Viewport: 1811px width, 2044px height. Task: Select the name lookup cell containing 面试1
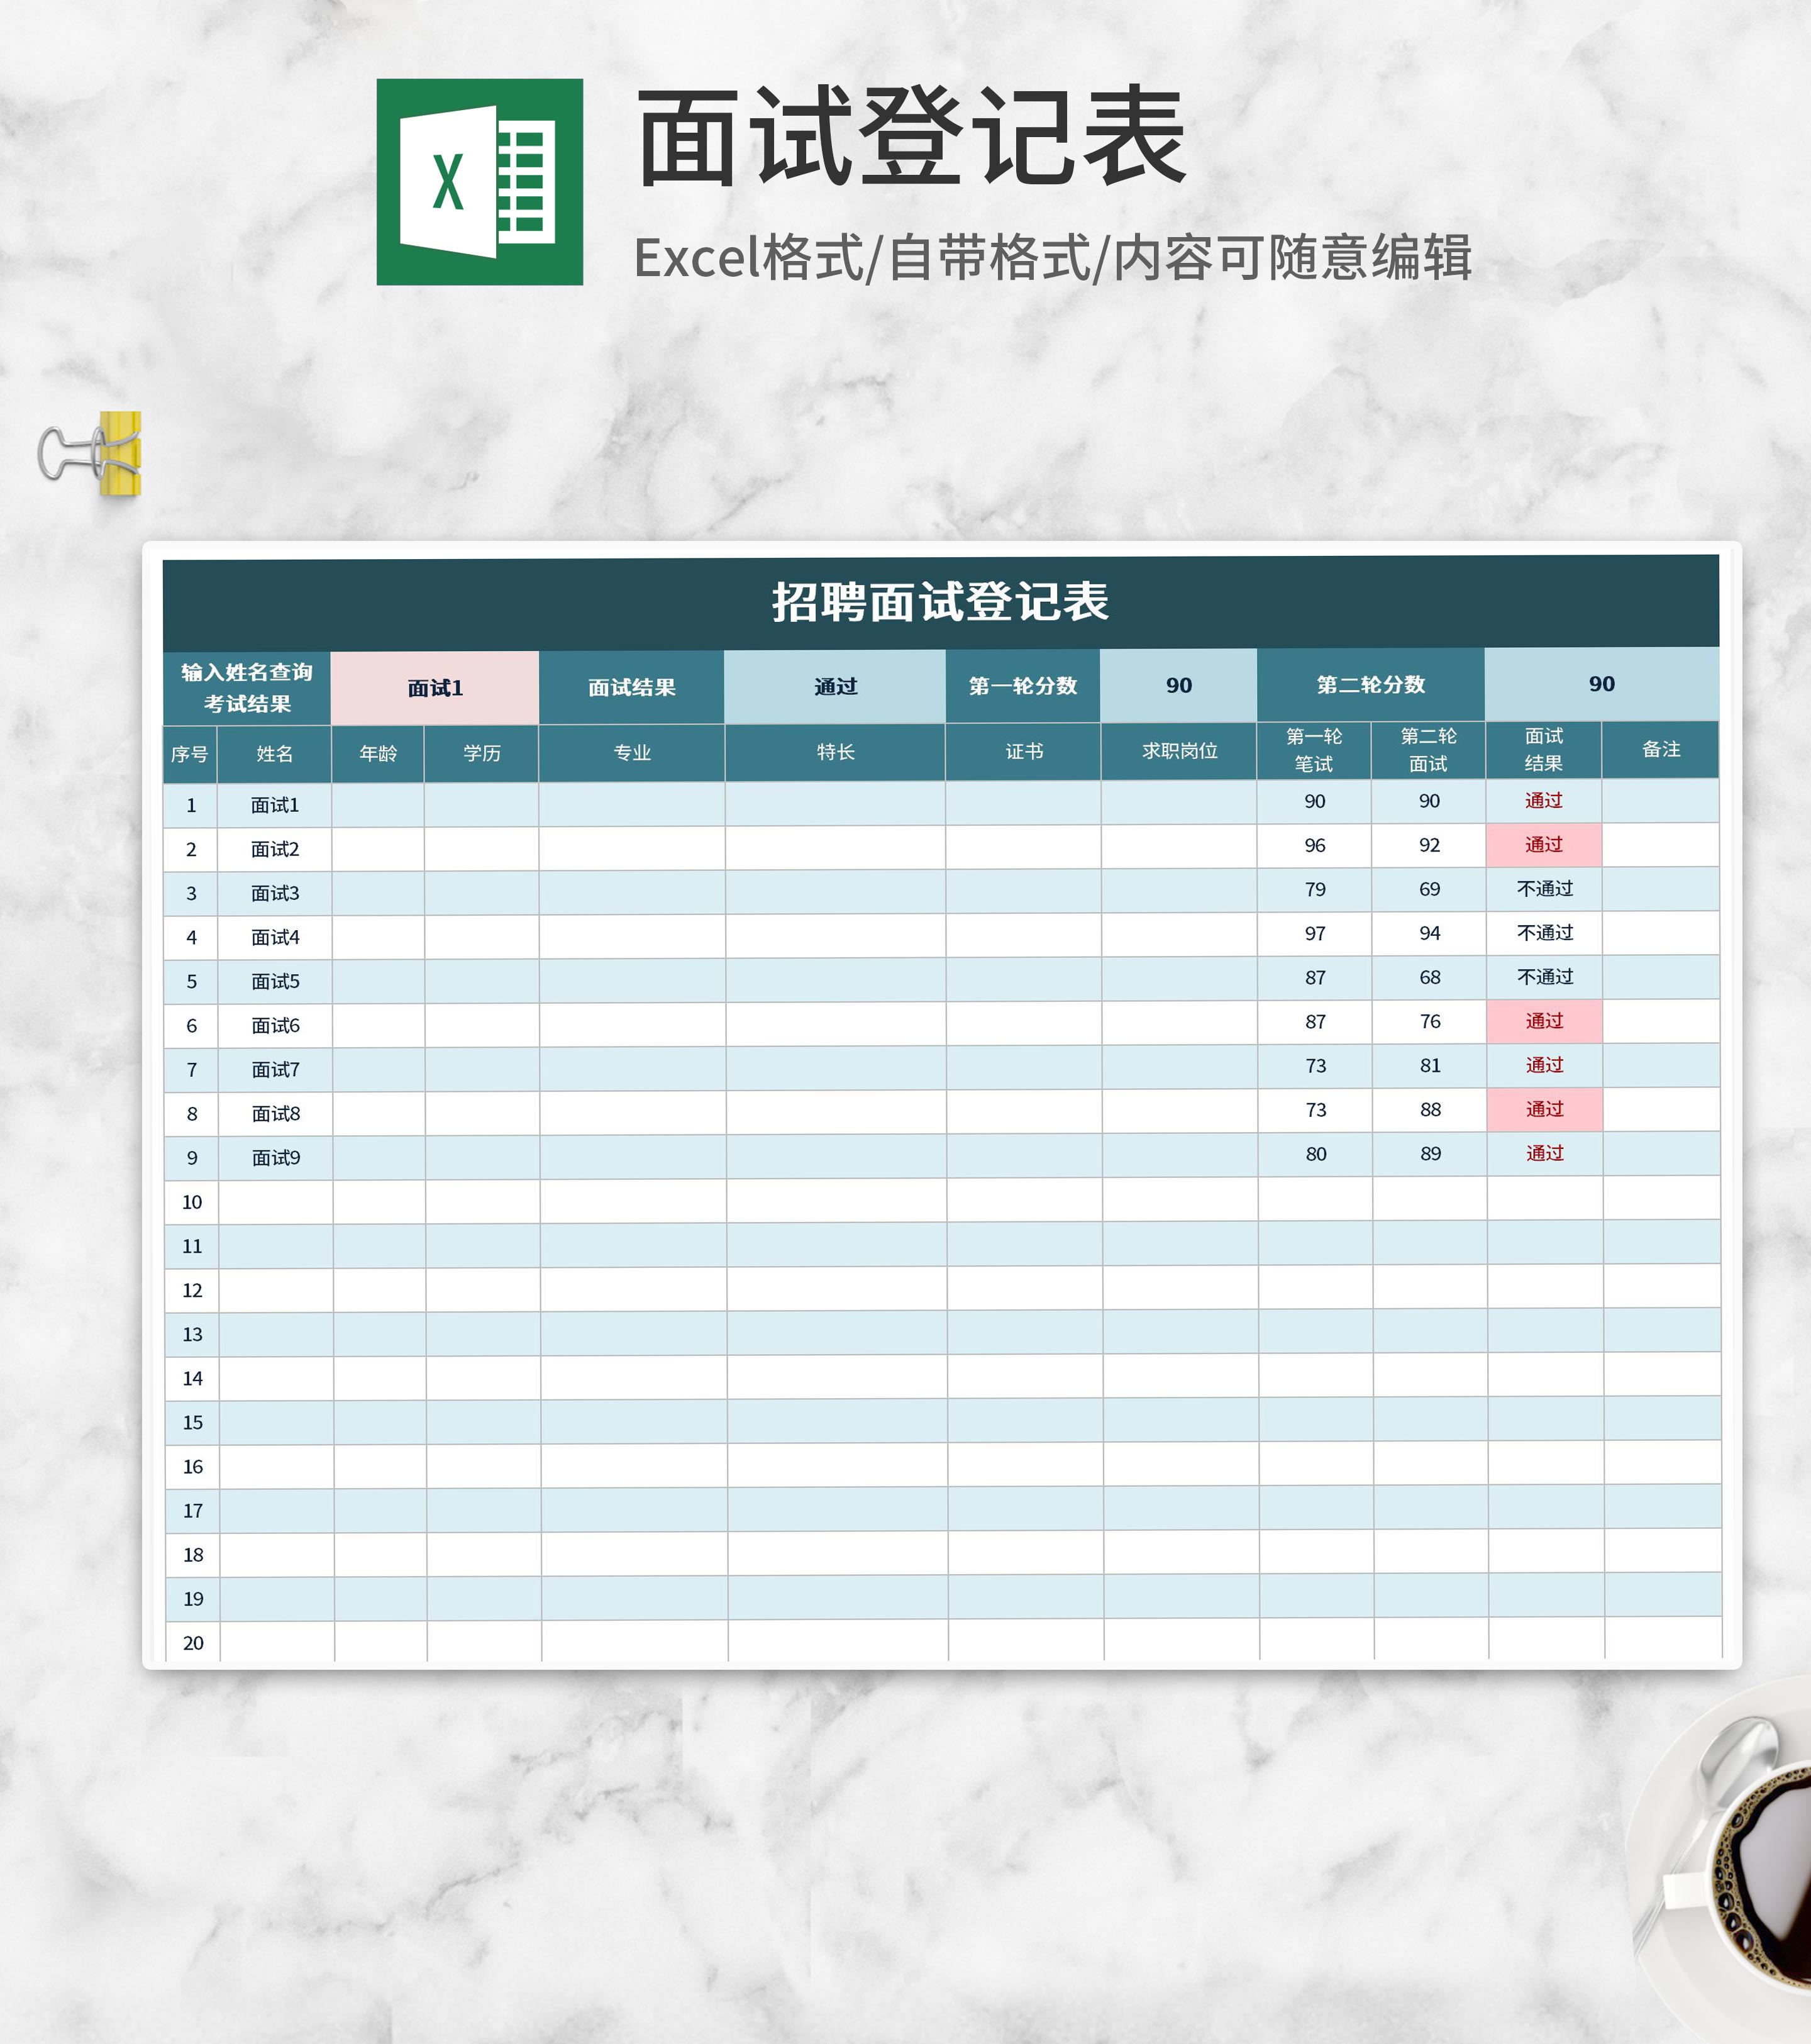pos(434,688)
